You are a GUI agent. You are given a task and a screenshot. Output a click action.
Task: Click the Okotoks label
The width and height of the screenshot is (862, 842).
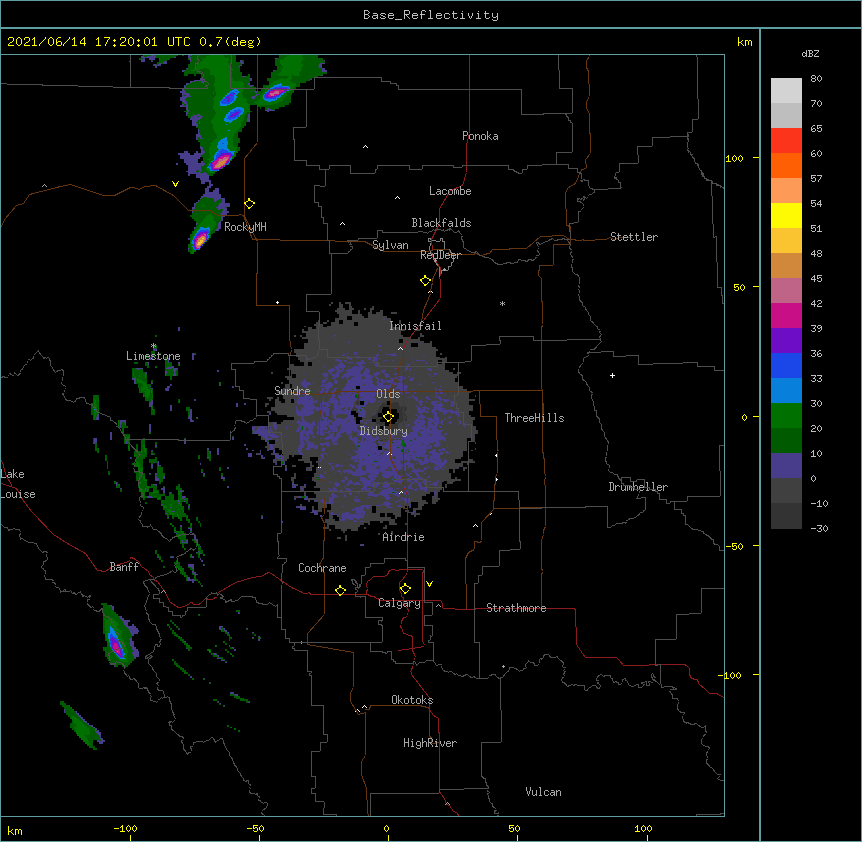coord(412,700)
